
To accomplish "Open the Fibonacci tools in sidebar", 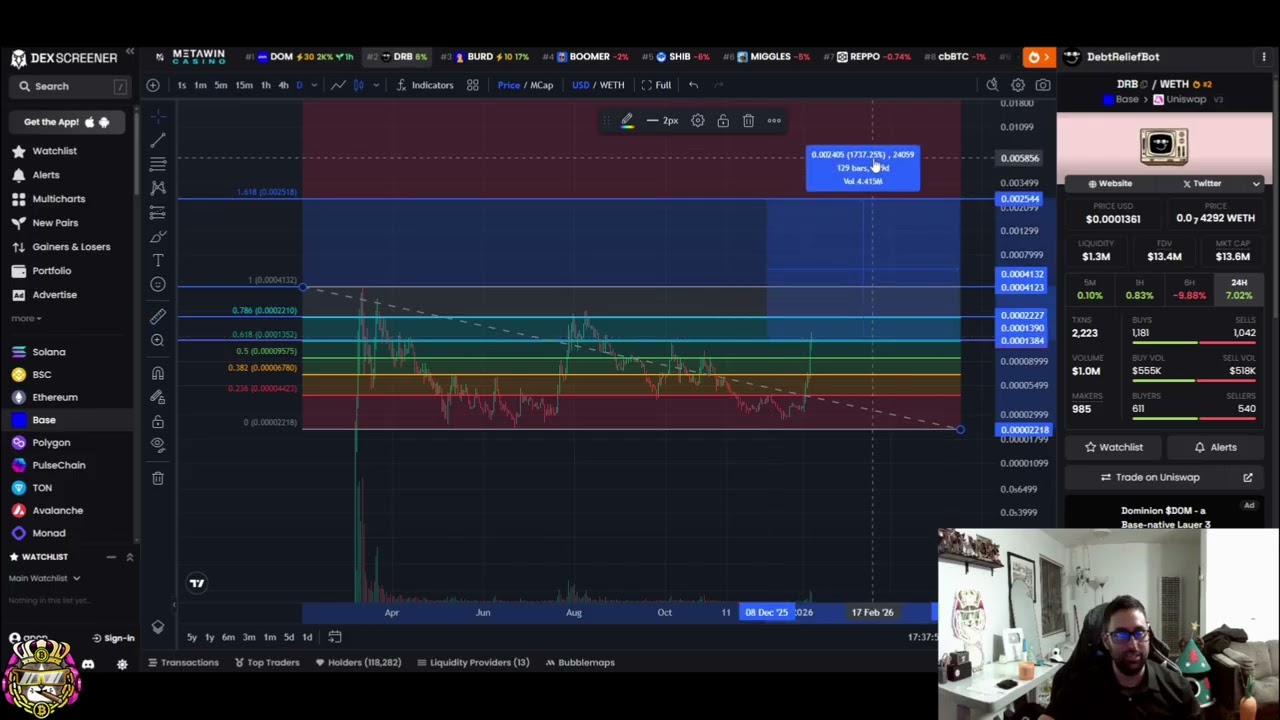I will coord(158,164).
